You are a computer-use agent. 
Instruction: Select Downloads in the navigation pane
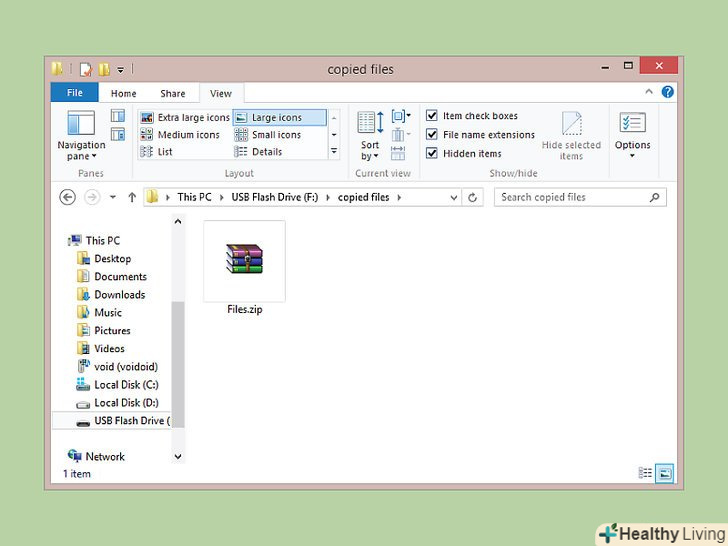click(119, 294)
